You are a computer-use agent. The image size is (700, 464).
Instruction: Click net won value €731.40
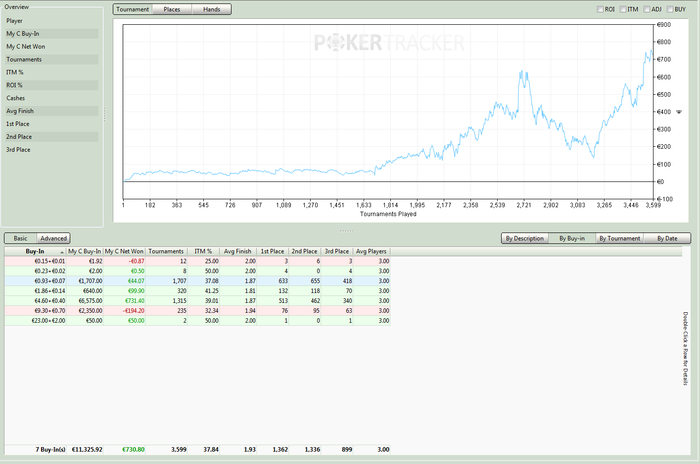click(134, 301)
